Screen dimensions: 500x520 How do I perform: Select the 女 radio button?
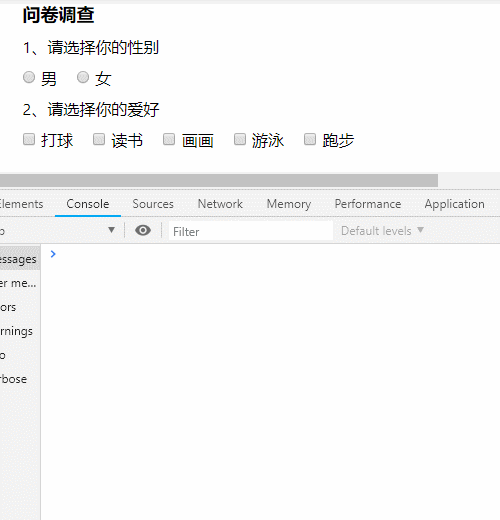coord(83,77)
